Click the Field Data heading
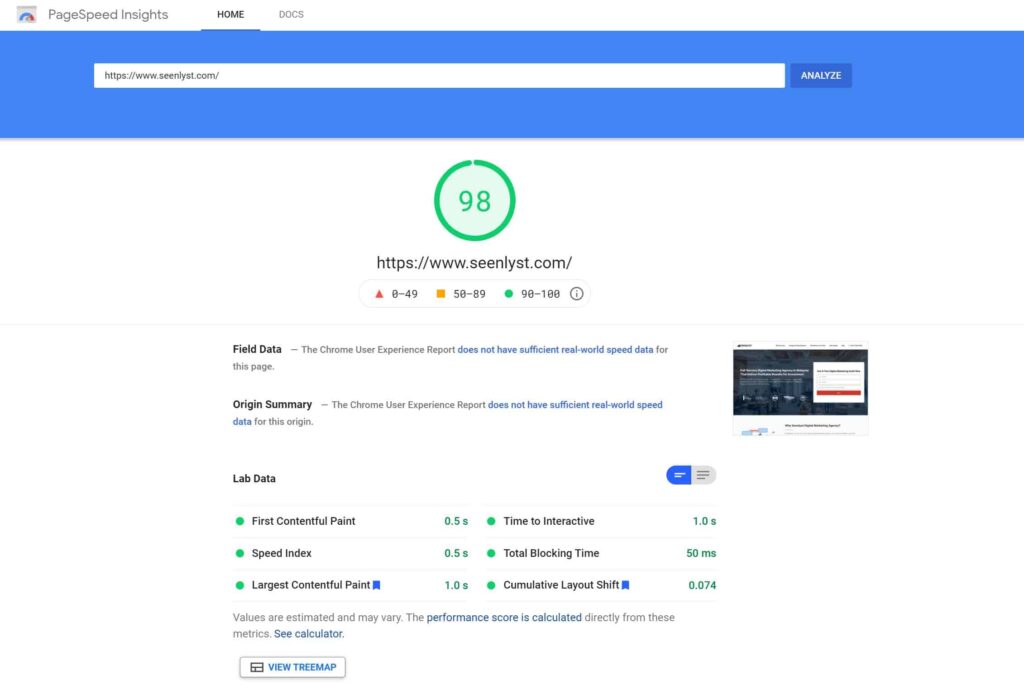This screenshot has width=1024, height=694. pyautogui.click(x=257, y=349)
